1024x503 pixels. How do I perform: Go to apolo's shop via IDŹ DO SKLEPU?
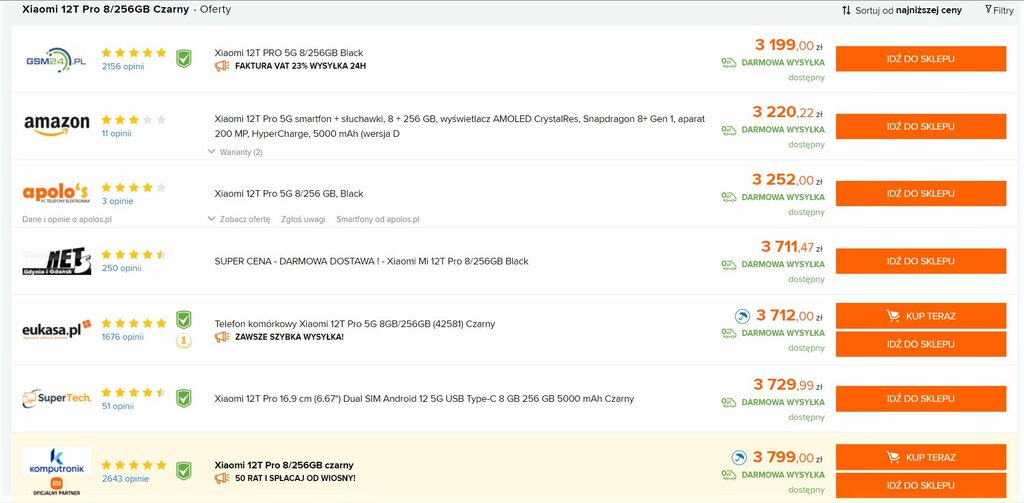pyautogui.click(x=921, y=193)
